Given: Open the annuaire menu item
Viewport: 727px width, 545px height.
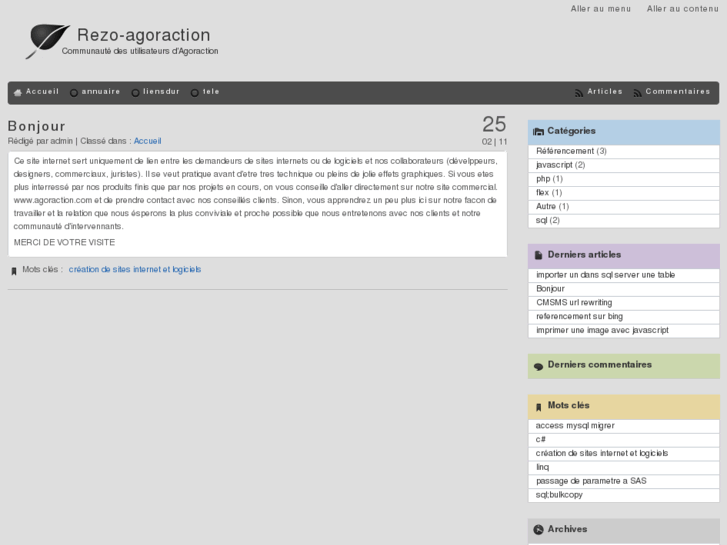Looking at the screenshot, I should pos(101,91).
